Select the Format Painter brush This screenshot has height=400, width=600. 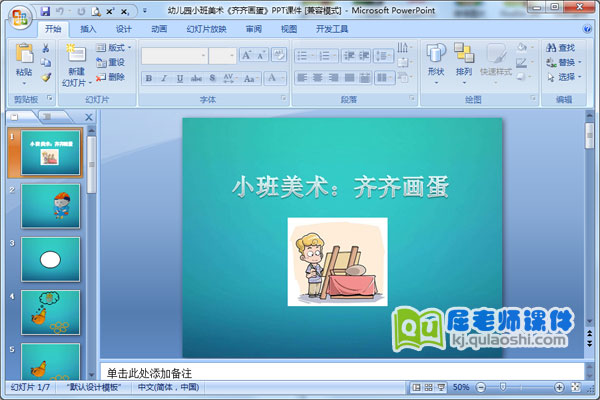[x=46, y=77]
